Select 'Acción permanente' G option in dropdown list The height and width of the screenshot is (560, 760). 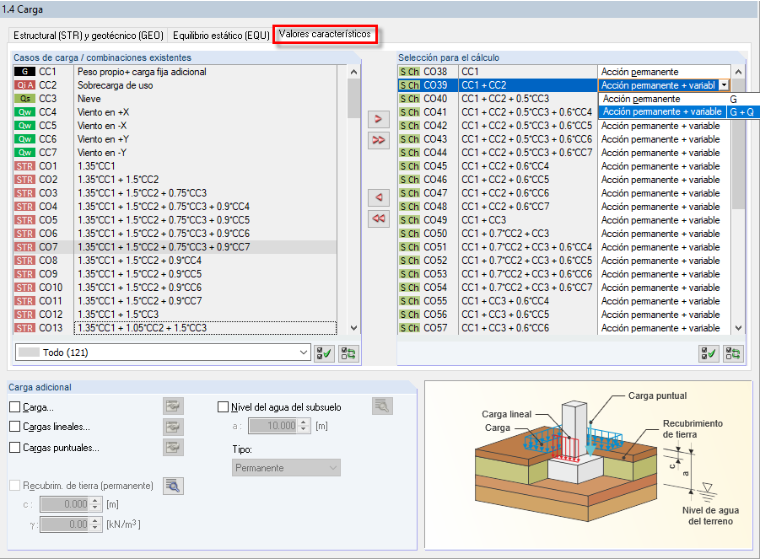pyautogui.click(x=678, y=99)
